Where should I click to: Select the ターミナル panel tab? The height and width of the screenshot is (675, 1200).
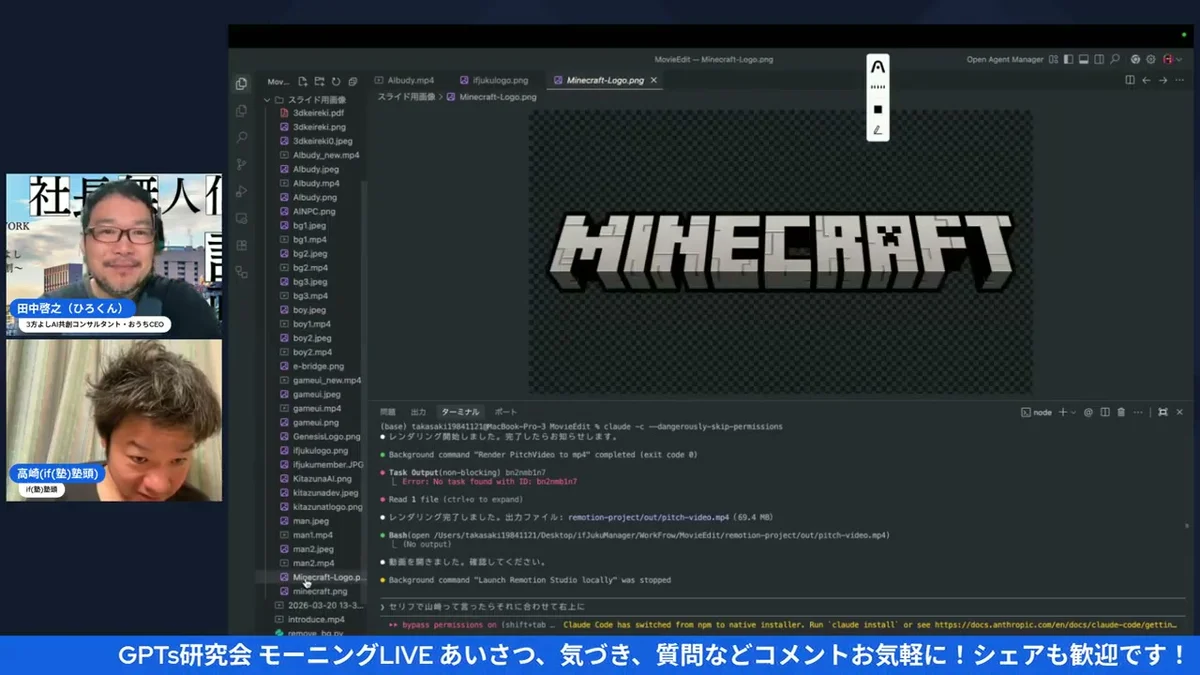click(x=460, y=411)
